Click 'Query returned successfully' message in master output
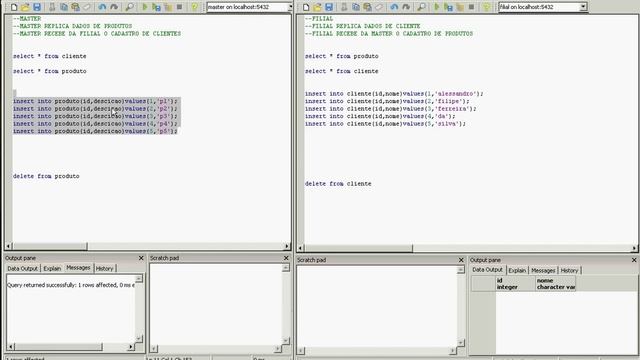 point(71,285)
